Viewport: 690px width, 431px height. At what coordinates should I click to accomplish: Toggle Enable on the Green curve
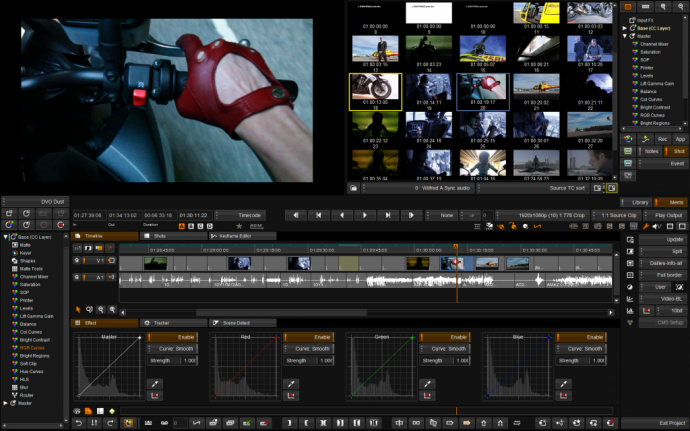coord(445,337)
